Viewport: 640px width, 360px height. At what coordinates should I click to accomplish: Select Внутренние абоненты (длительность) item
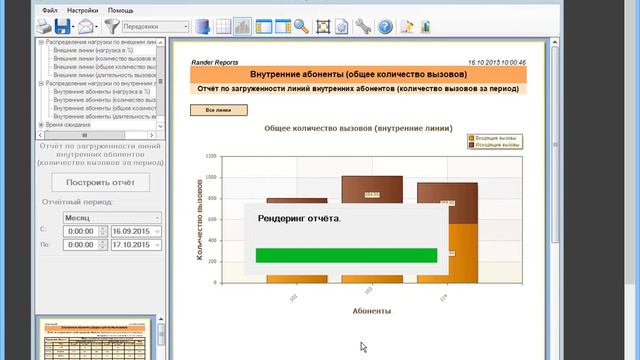tap(104, 116)
